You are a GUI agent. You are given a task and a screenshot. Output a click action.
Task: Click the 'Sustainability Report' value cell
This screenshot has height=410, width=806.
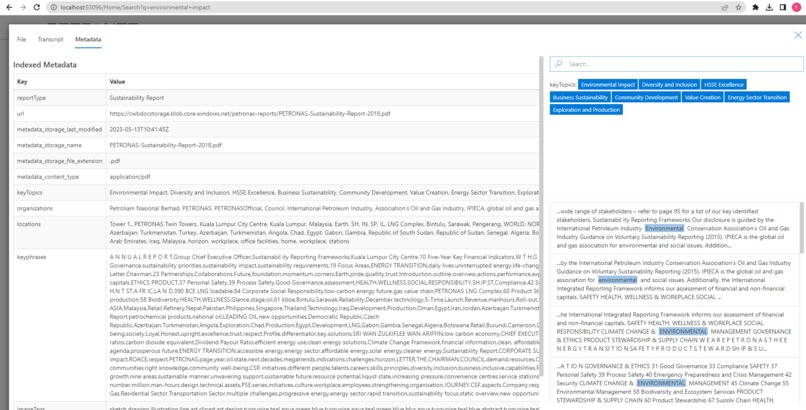pyautogui.click(x=322, y=98)
